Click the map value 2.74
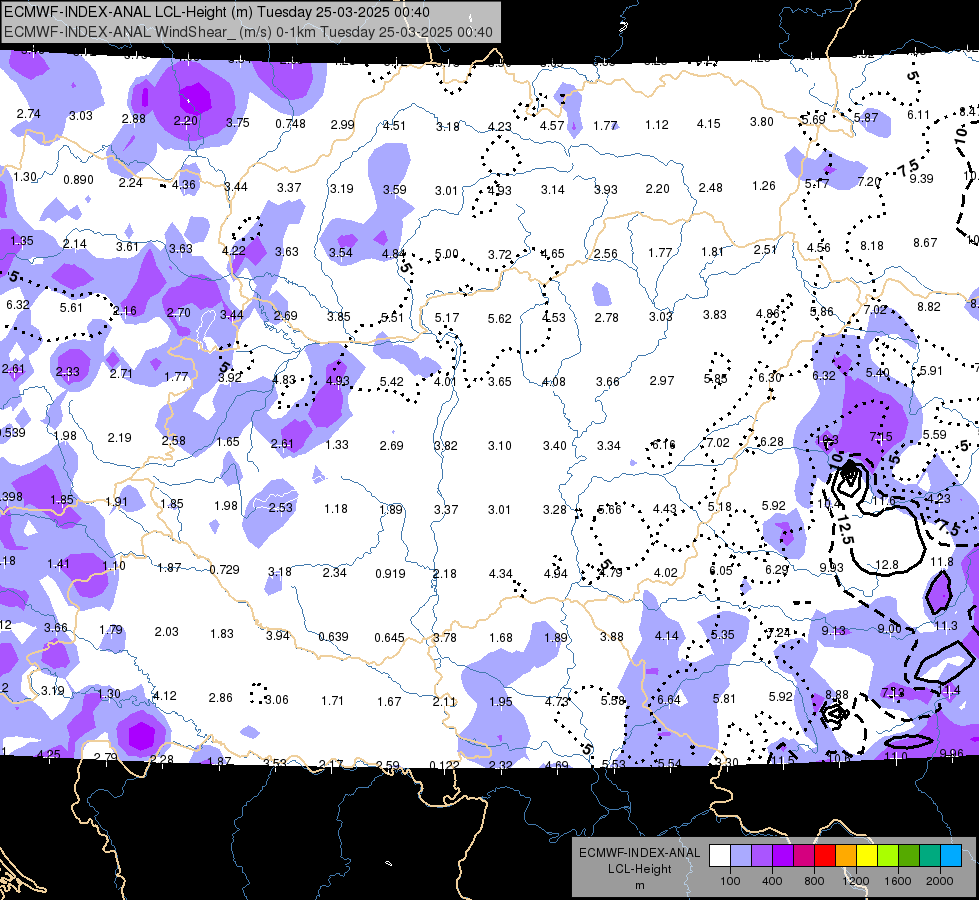Viewport: 979px width, 900px height. [x=29, y=114]
